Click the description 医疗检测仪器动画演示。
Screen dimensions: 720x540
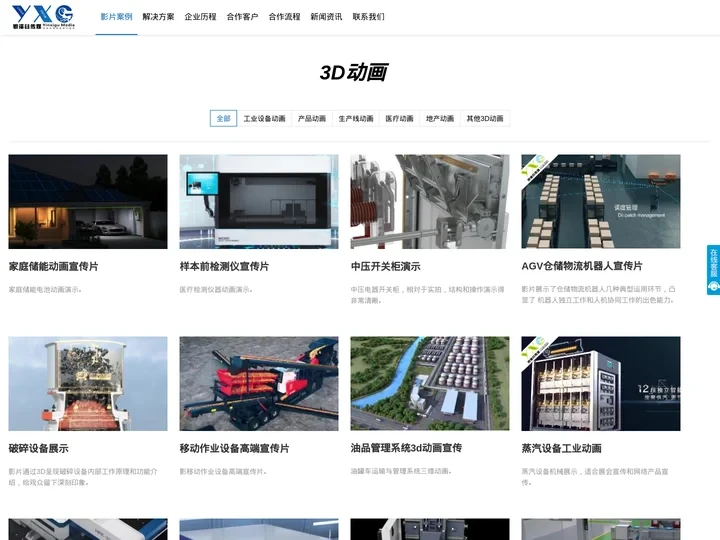pyautogui.click(x=216, y=289)
